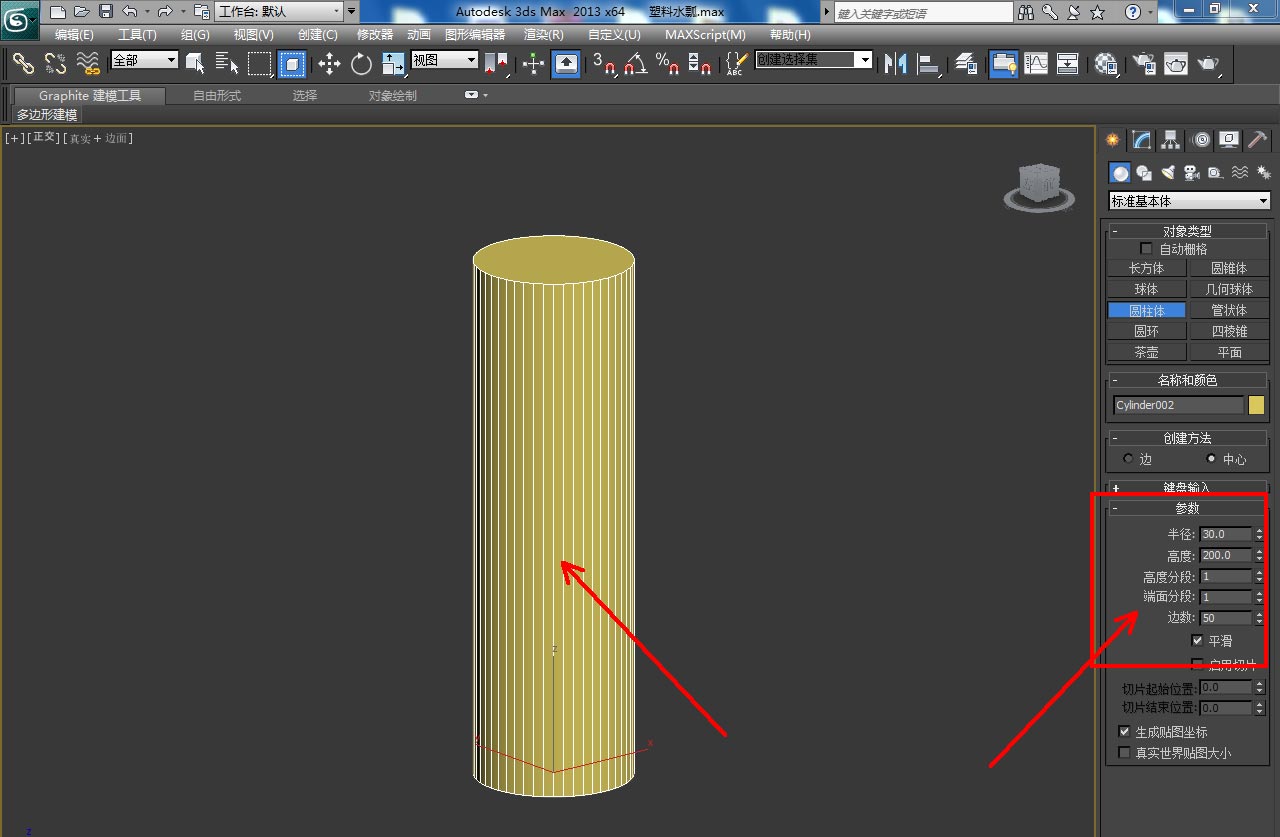Click the Select and Link chain icon
This screenshot has height=837, width=1280.
pyautogui.click(x=23, y=64)
